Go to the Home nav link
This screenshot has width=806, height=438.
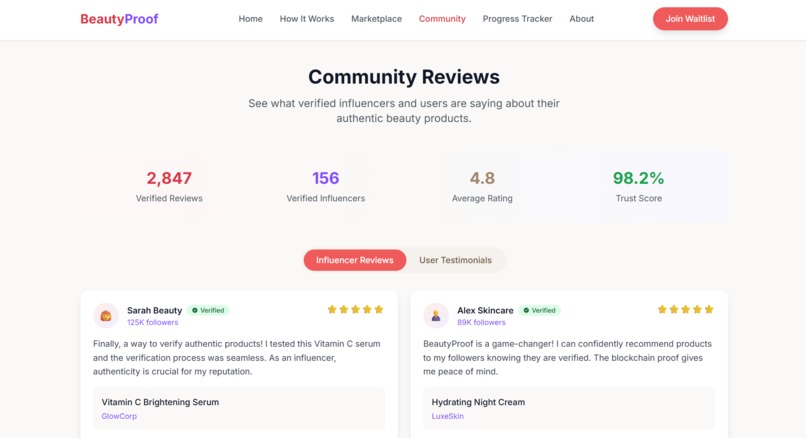(x=250, y=19)
